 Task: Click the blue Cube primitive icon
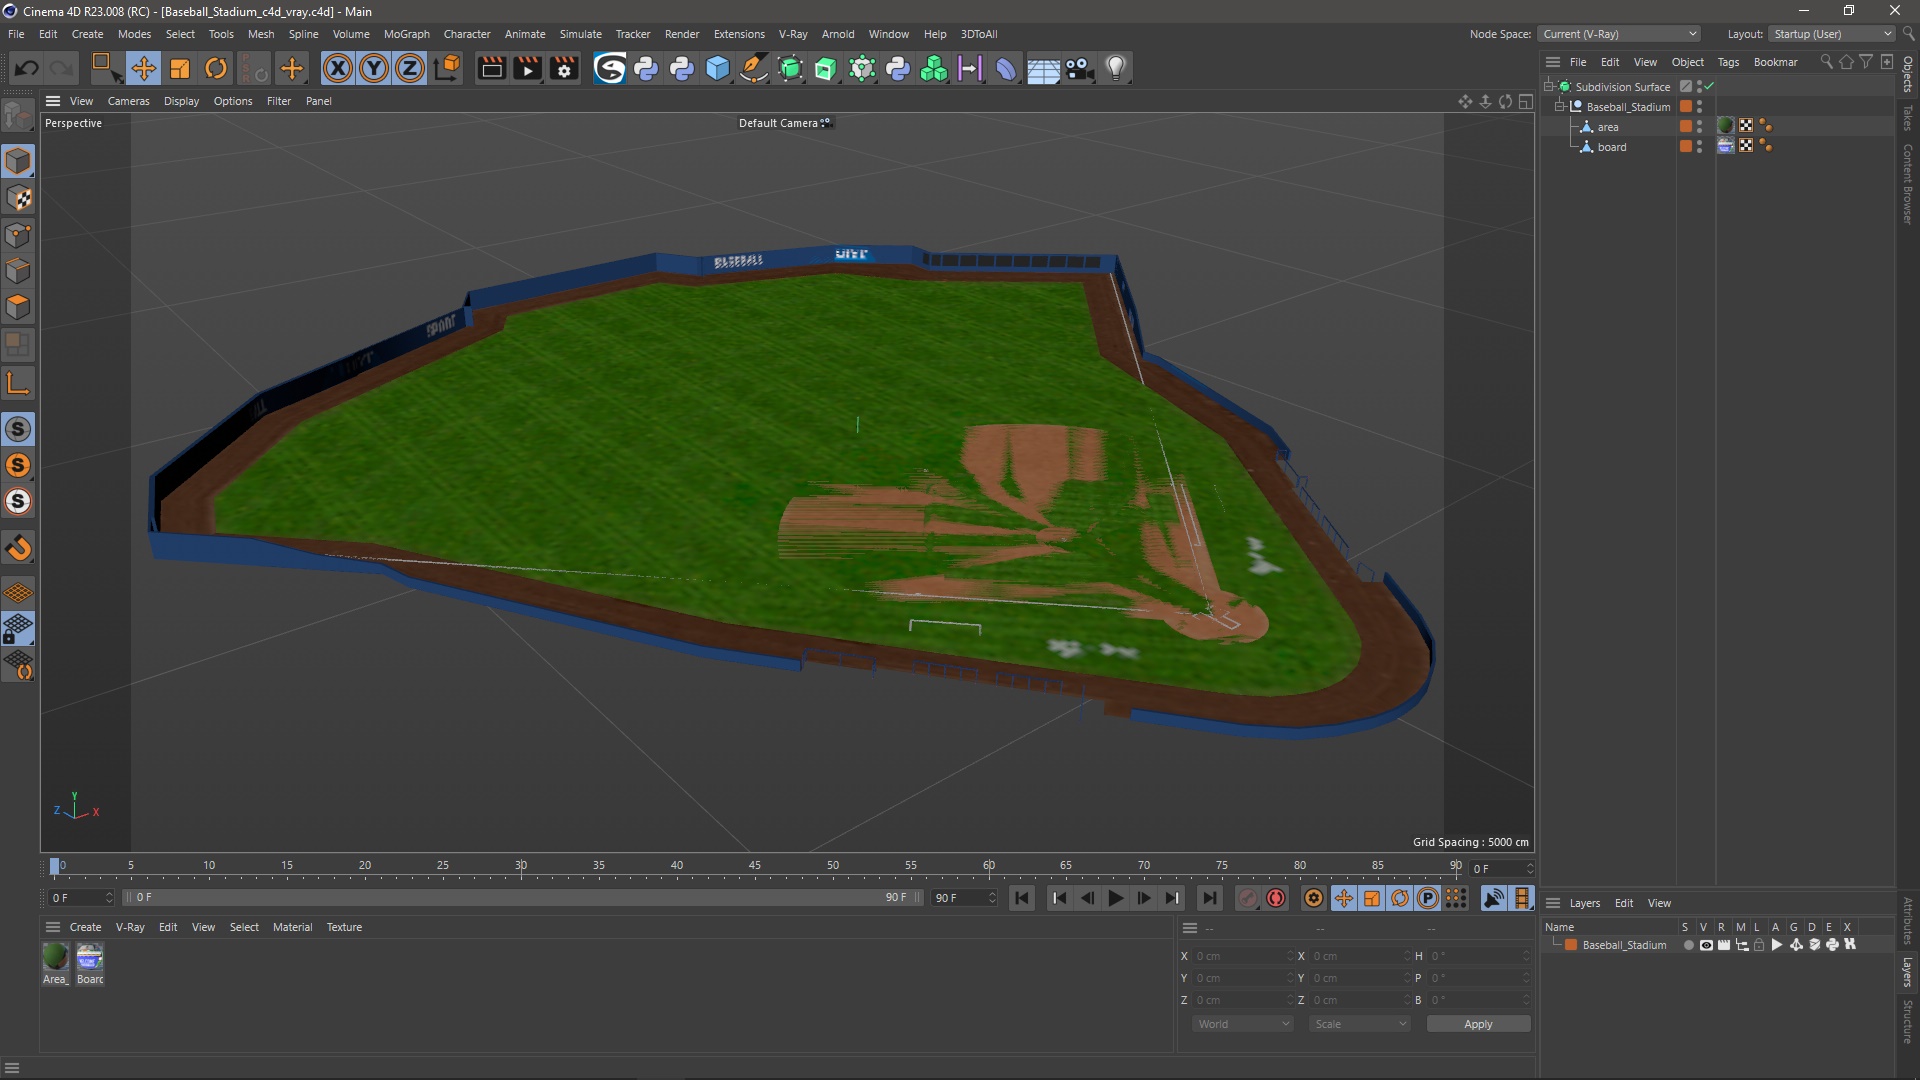pos(718,68)
